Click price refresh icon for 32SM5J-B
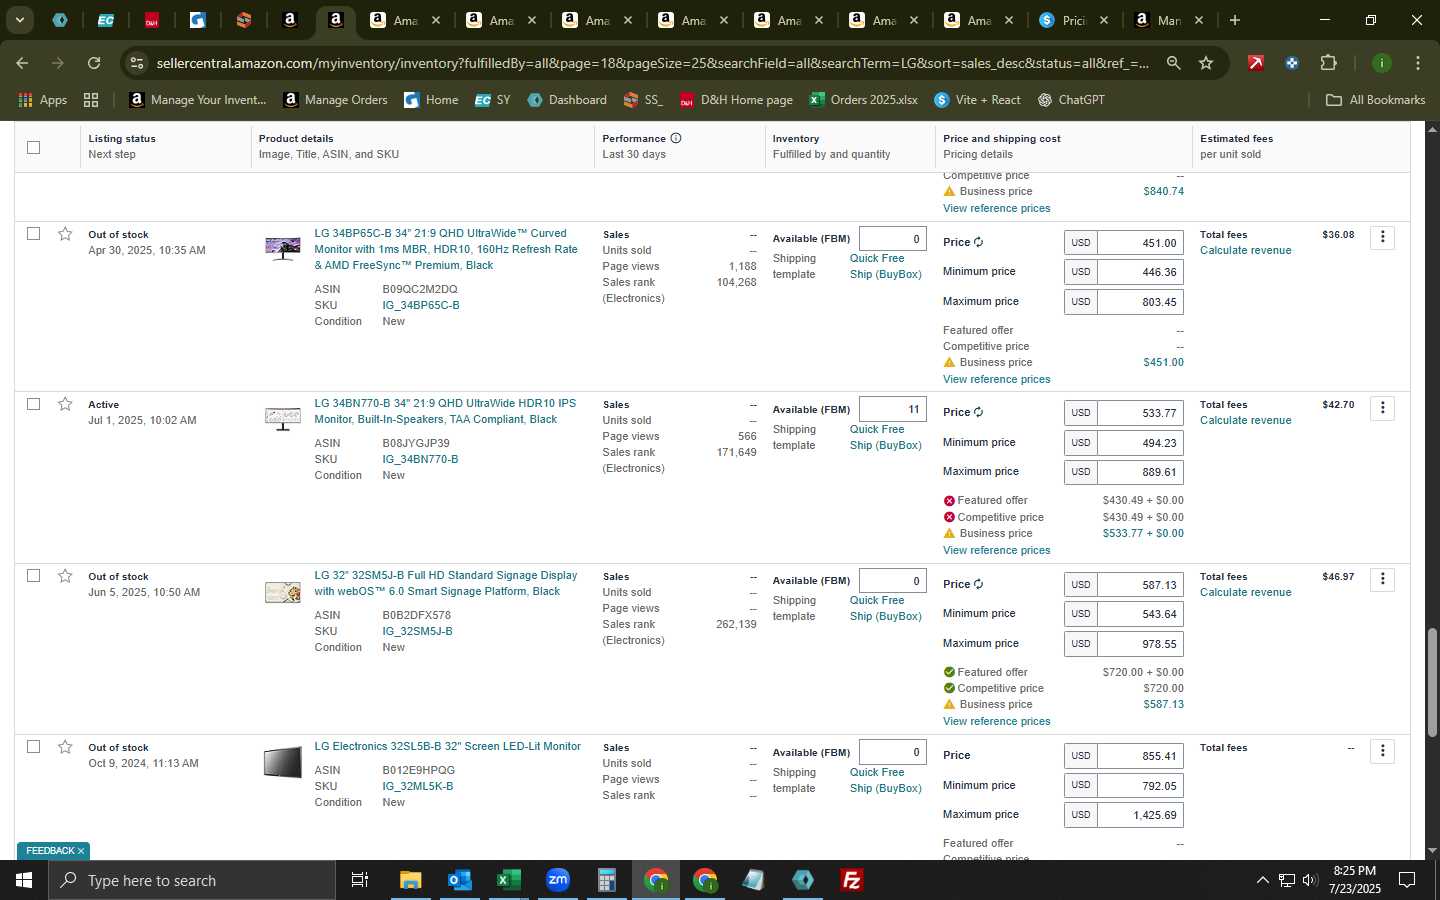This screenshot has width=1440, height=900. coord(978,584)
